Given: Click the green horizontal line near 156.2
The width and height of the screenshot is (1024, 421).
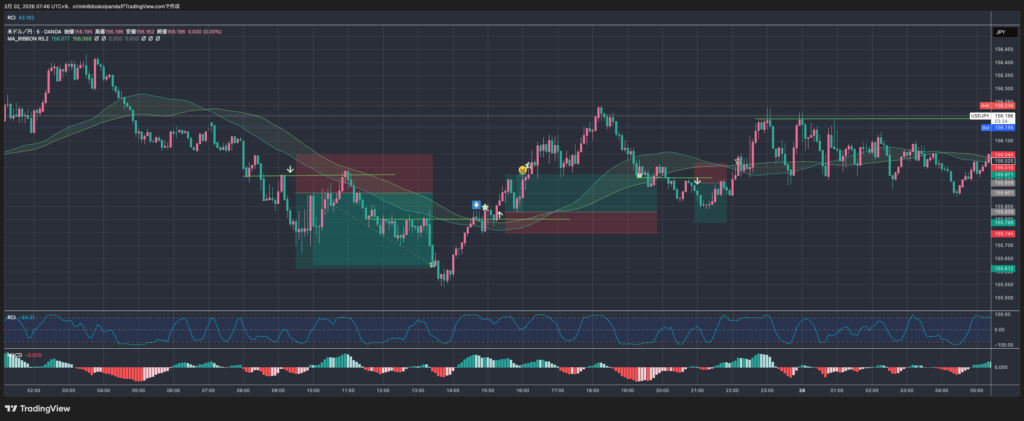Looking at the screenshot, I should coord(880,118).
